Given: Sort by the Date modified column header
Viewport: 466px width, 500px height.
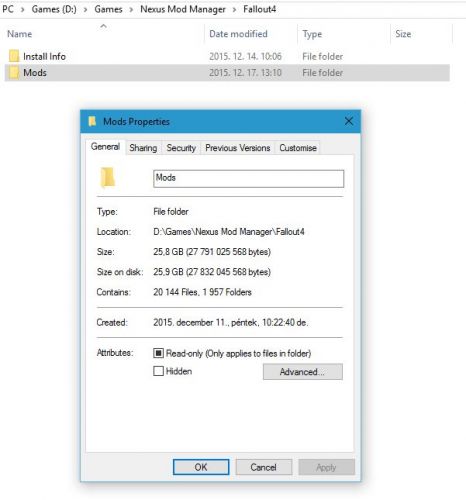Looking at the screenshot, I should (238, 34).
